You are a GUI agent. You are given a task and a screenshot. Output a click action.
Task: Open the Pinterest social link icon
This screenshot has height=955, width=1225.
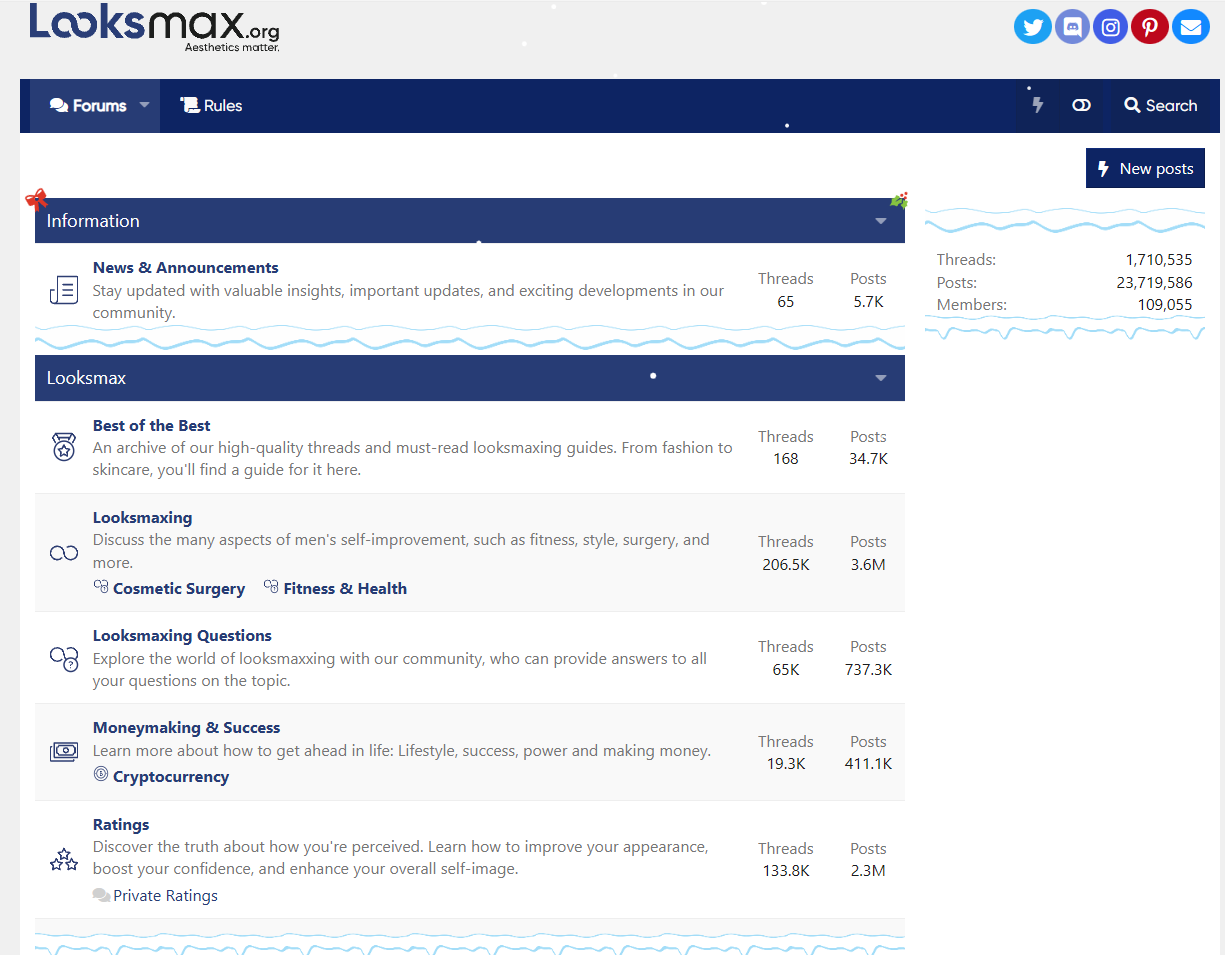[x=1150, y=26]
